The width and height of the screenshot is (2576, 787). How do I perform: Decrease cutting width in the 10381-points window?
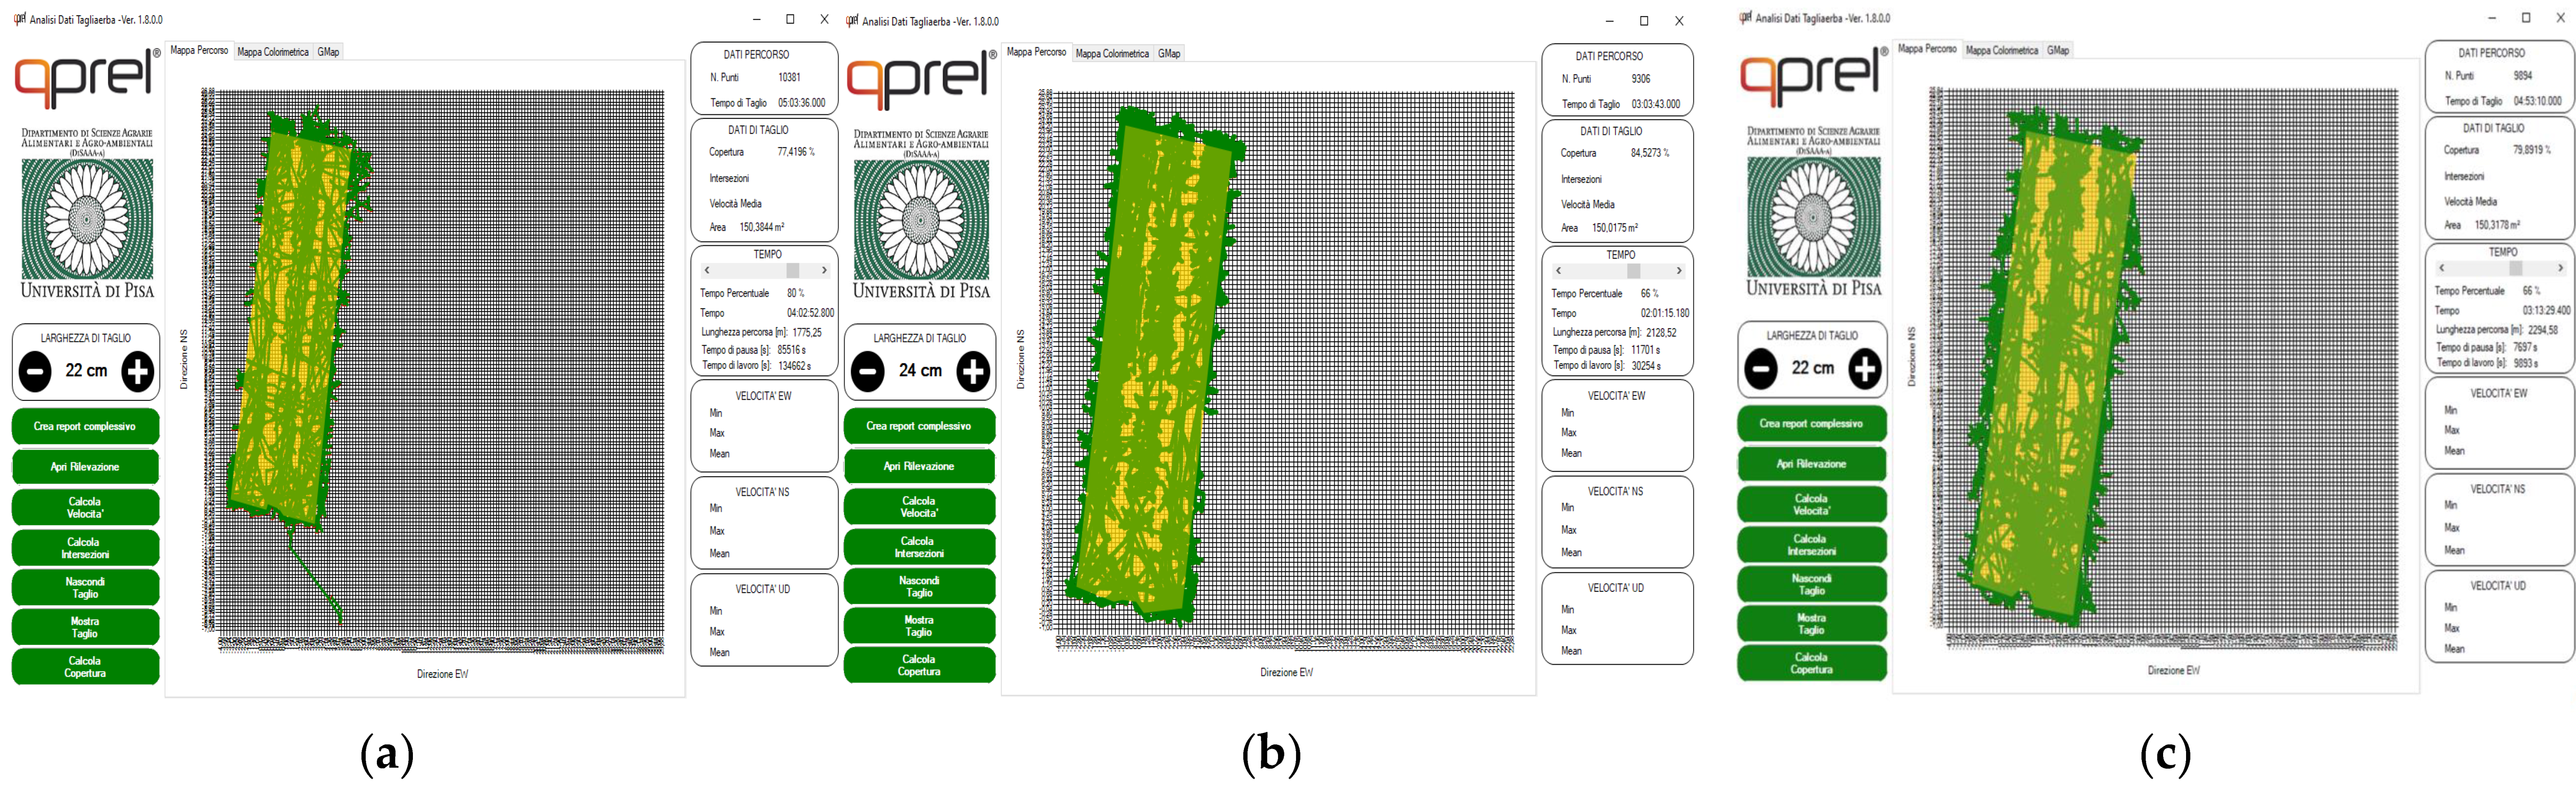point(35,372)
